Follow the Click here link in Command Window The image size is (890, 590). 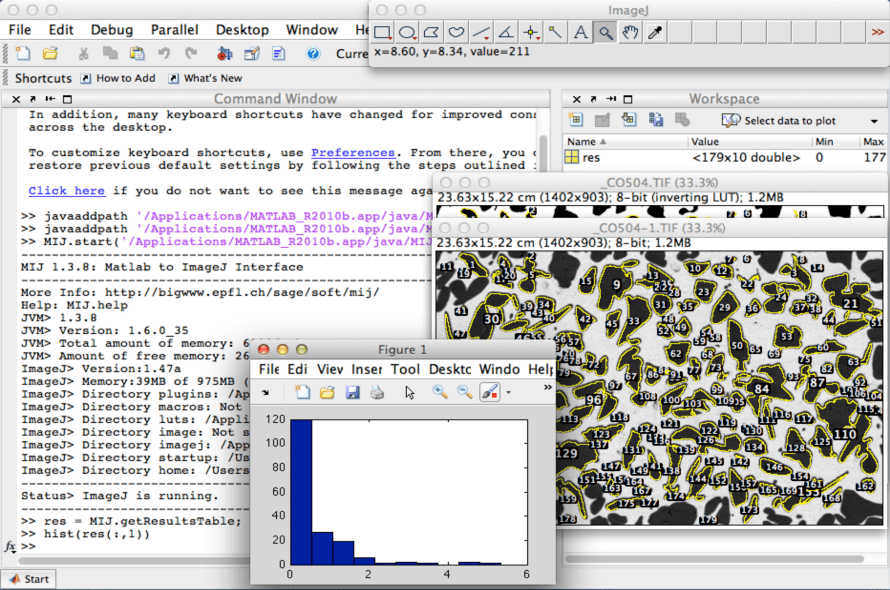pos(66,190)
